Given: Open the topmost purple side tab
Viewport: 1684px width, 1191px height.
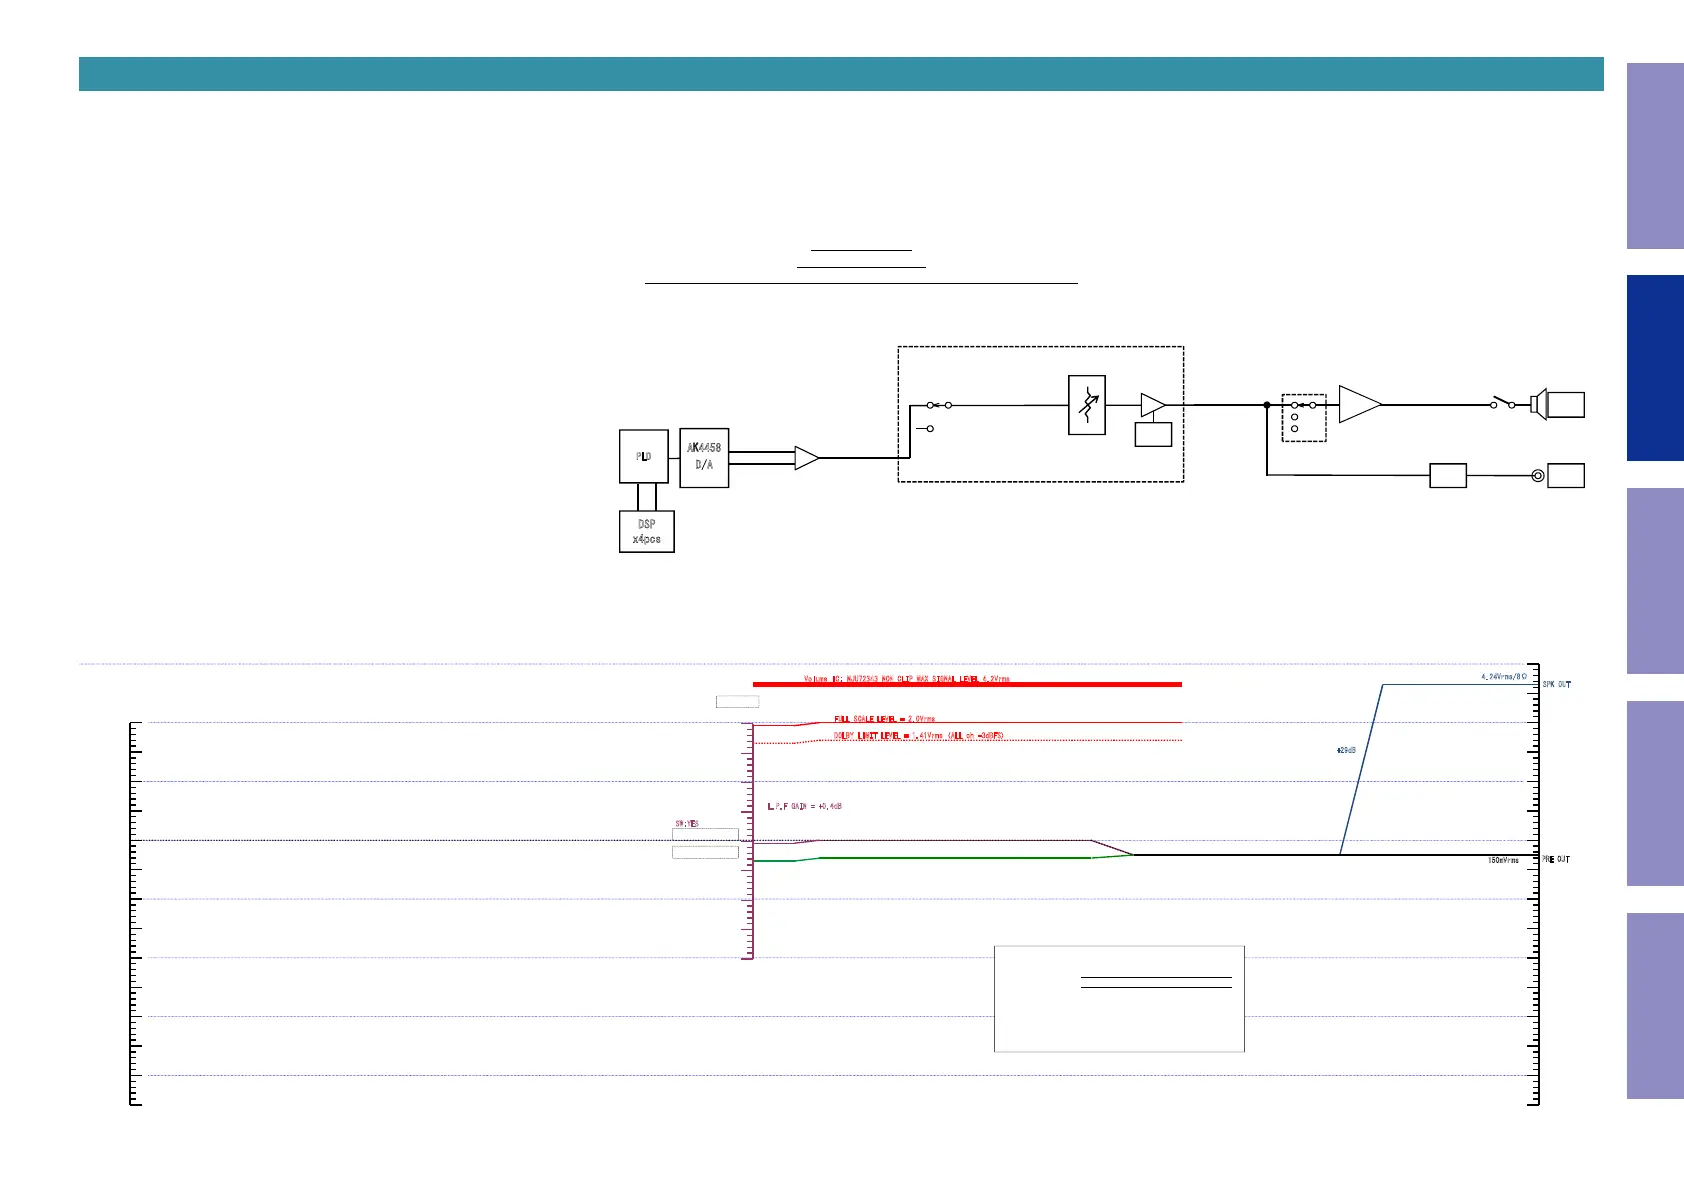Looking at the screenshot, I should [1655, 156].
